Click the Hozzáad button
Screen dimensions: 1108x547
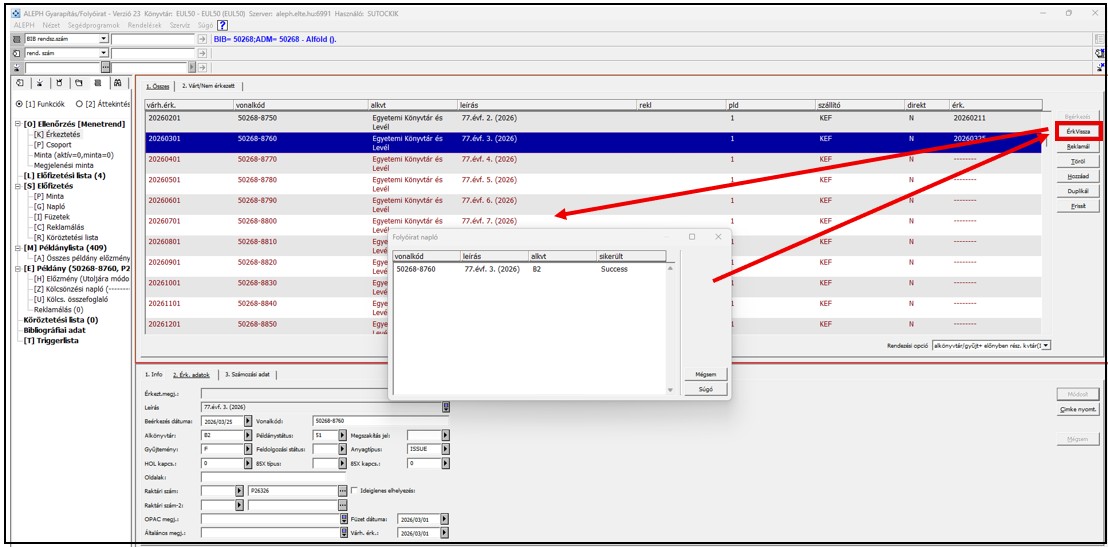click(1077, 177)
